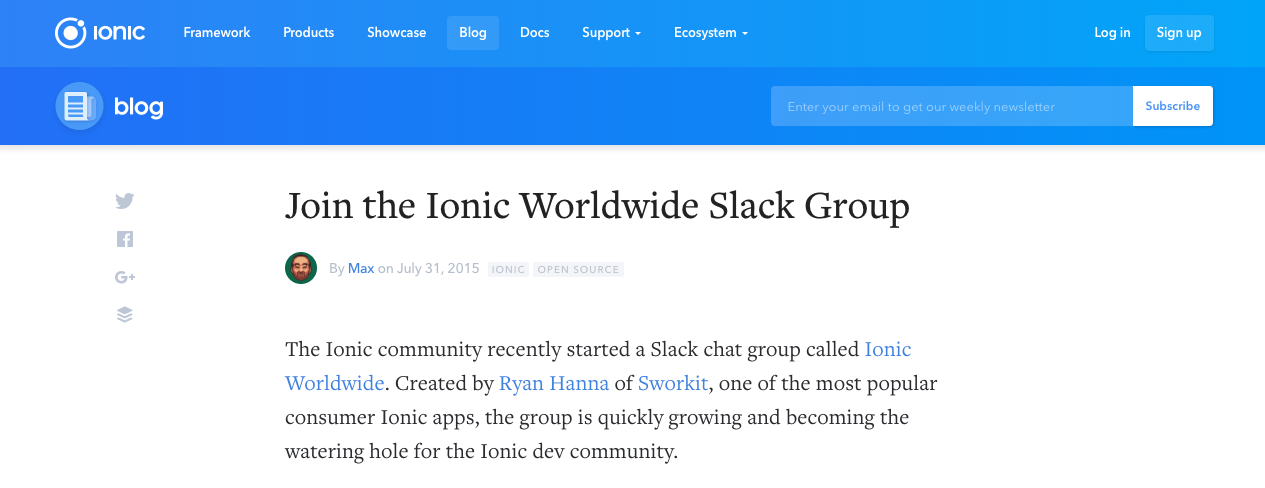
Task: Click the Log in link
Action: [x=1112, y=33]
